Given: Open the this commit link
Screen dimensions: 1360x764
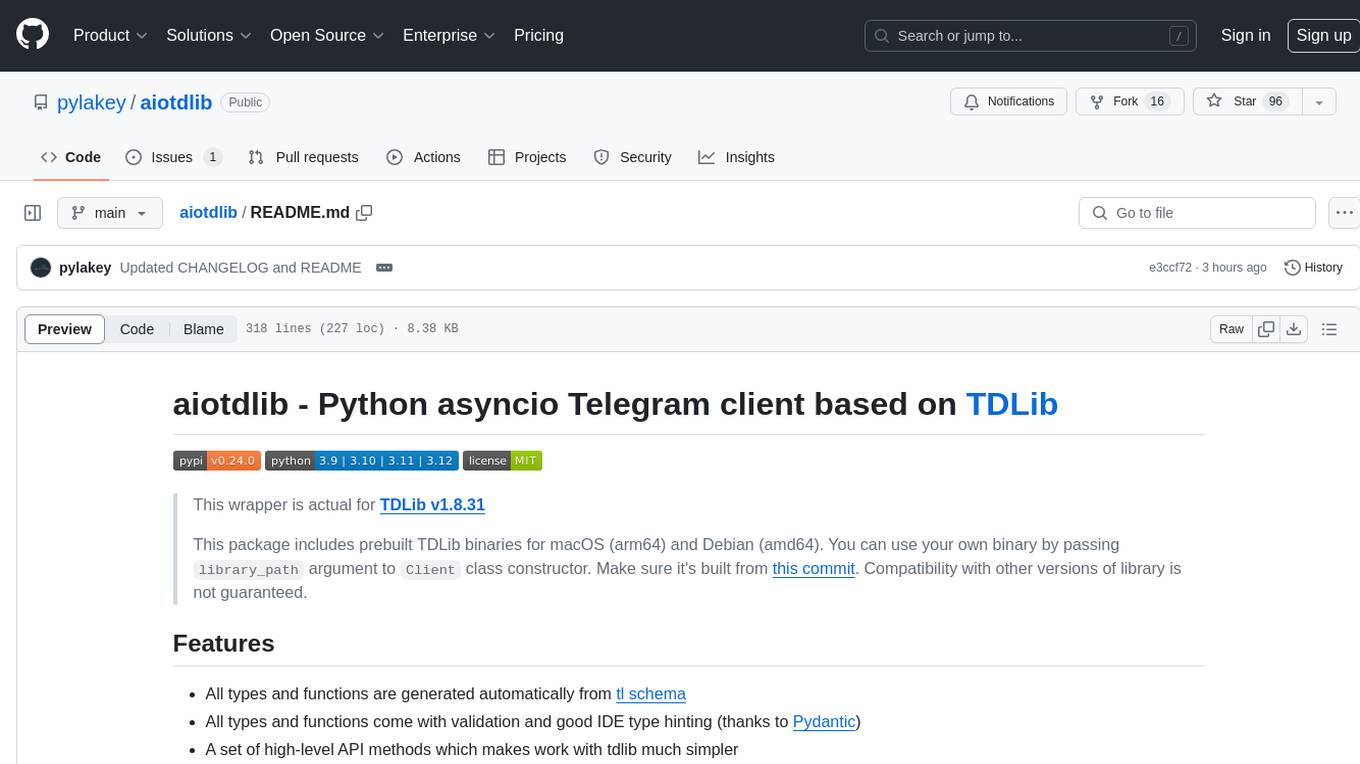Looking at the screenshot, I should pos(813,569).
